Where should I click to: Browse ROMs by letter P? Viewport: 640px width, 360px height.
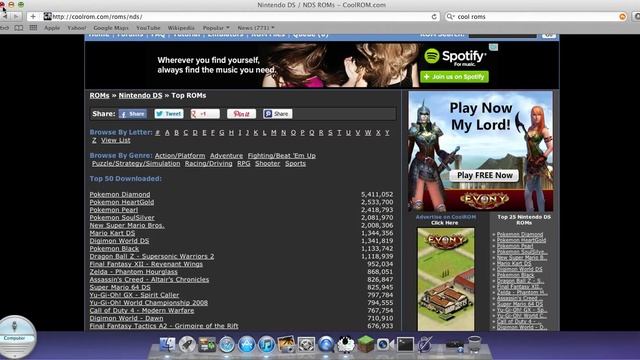click(302, 133)
